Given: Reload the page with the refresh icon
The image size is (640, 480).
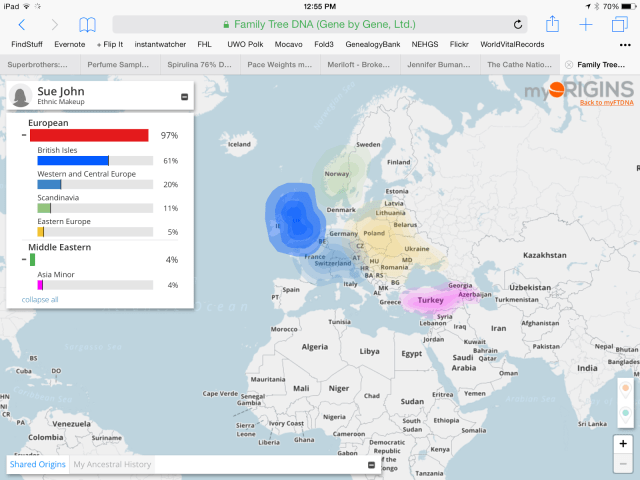Looking at the screenshot, I should click(518, 24).
